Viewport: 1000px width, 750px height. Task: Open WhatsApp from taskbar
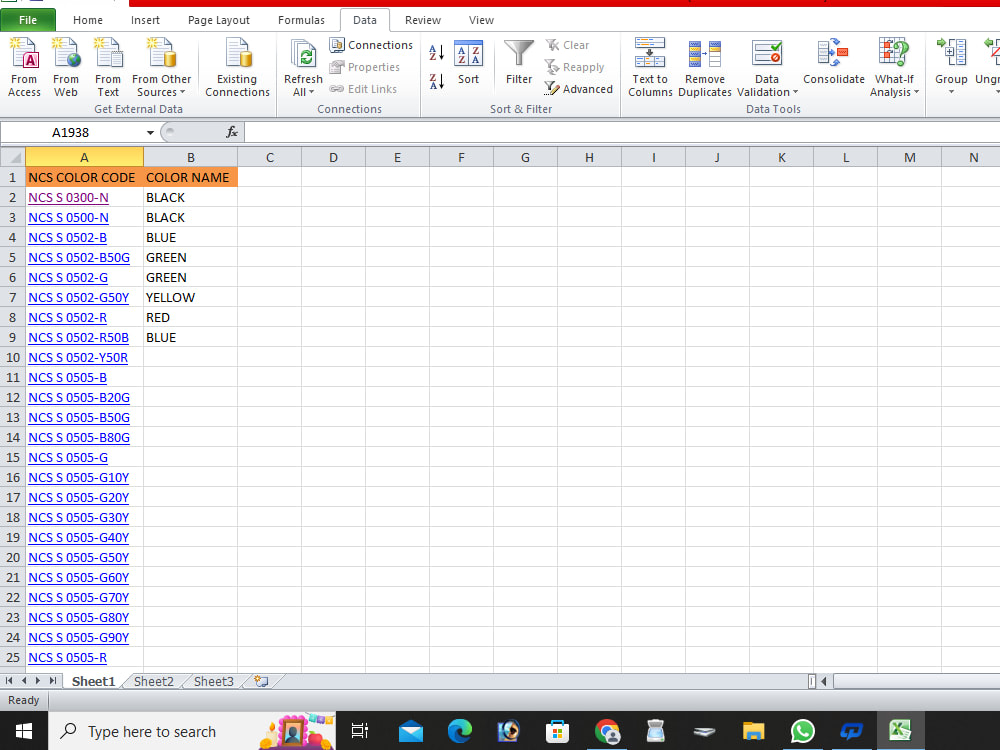click(x=802, y=731)
